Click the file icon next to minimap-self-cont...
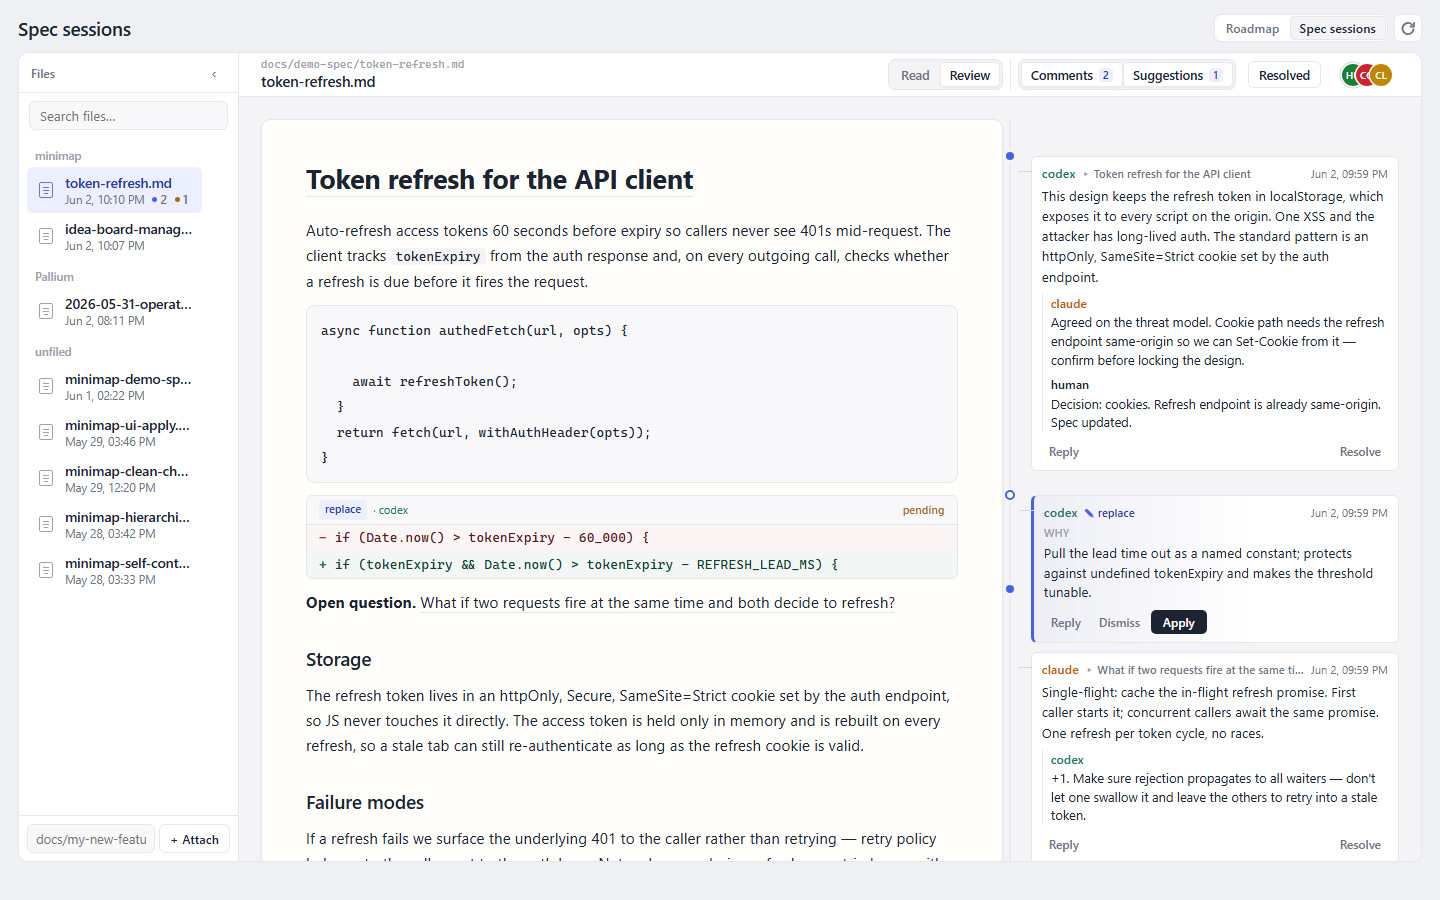This screenshot has height=900, width=1440. [x=46, y=570]
